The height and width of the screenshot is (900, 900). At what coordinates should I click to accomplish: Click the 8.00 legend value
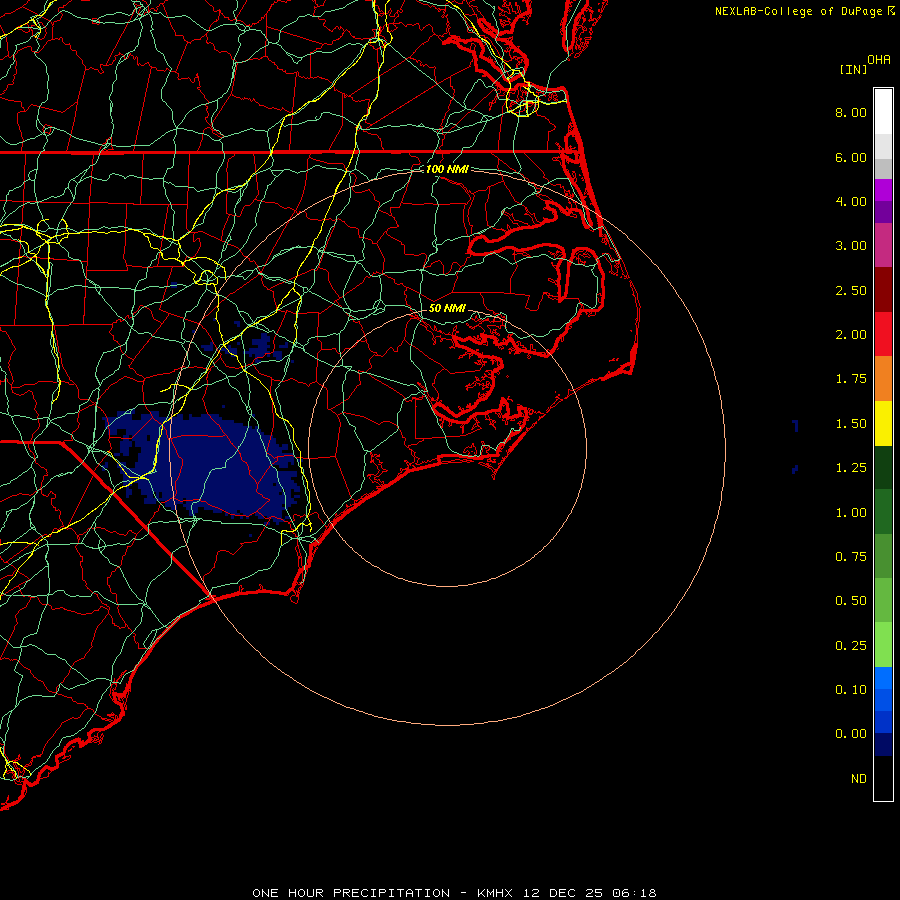tap(851, 112)
